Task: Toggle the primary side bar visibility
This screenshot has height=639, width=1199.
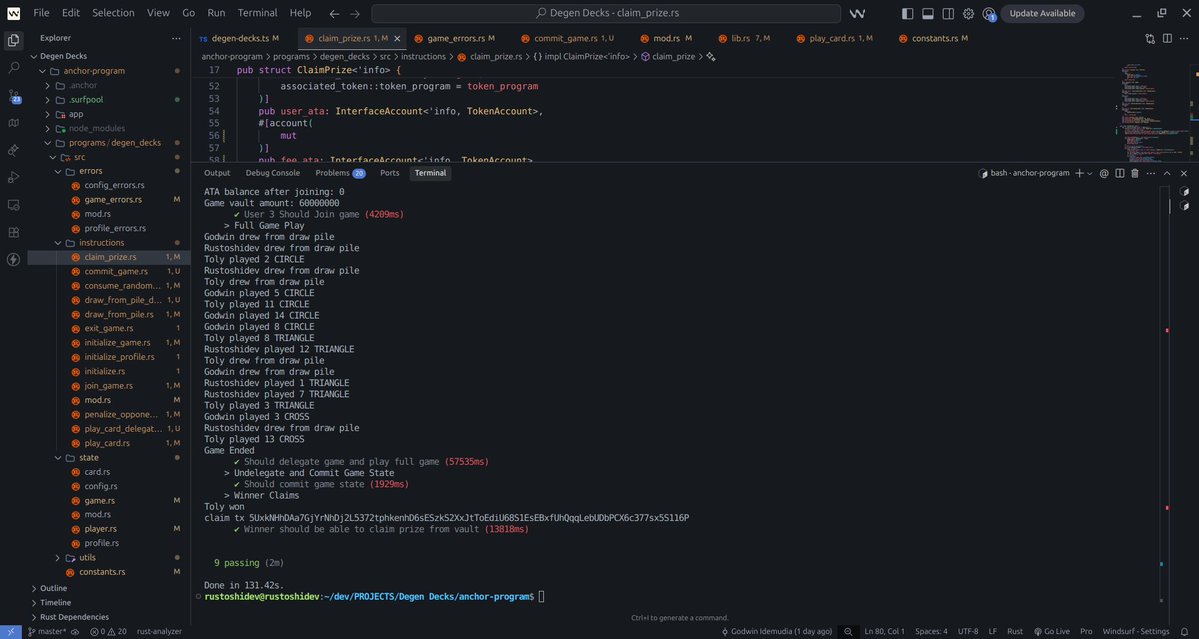Action: 908,13
